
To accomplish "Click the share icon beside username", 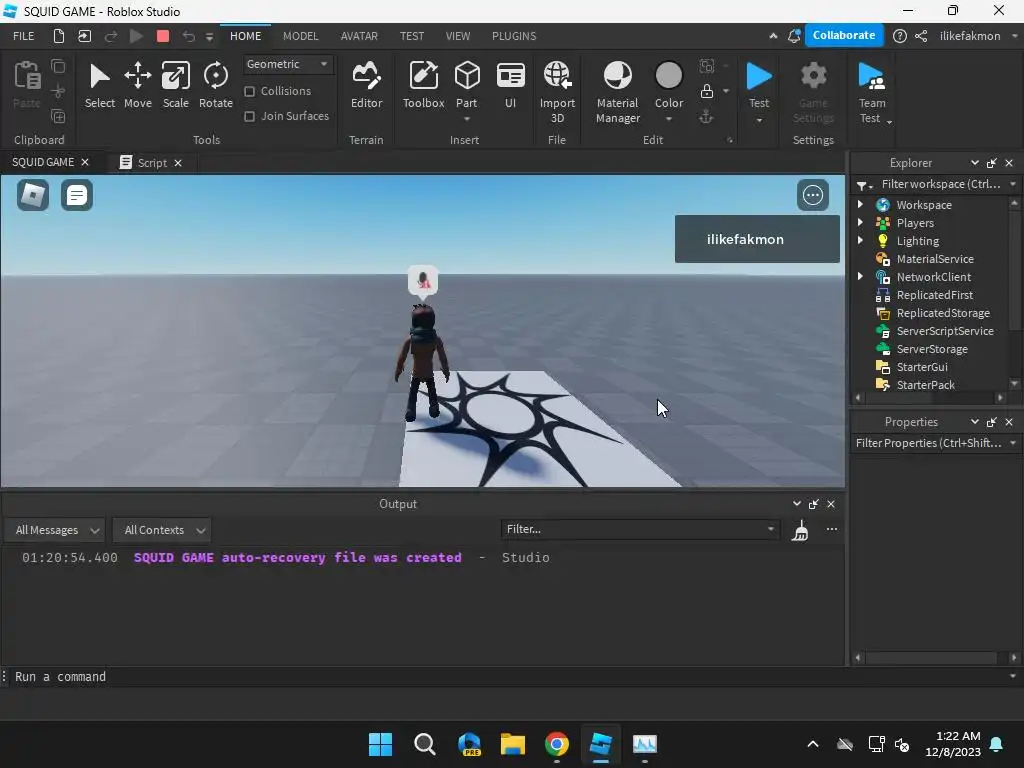I will [x=921, y=36].
